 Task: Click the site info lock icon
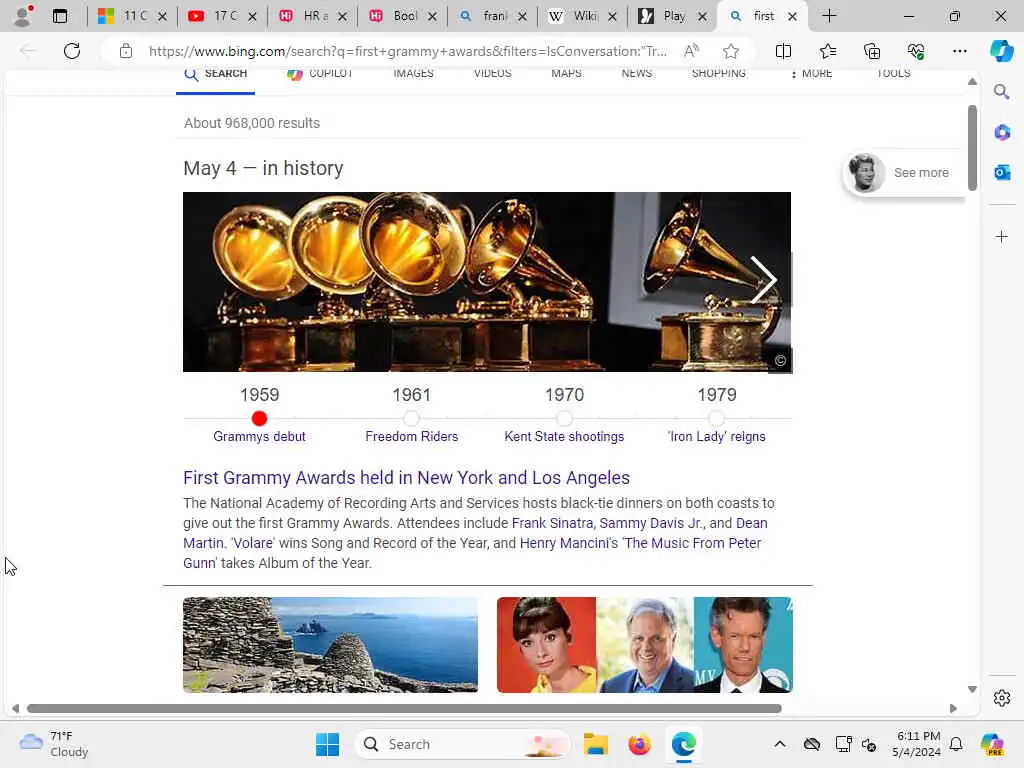pyautogui.click(x=126, y=51)
